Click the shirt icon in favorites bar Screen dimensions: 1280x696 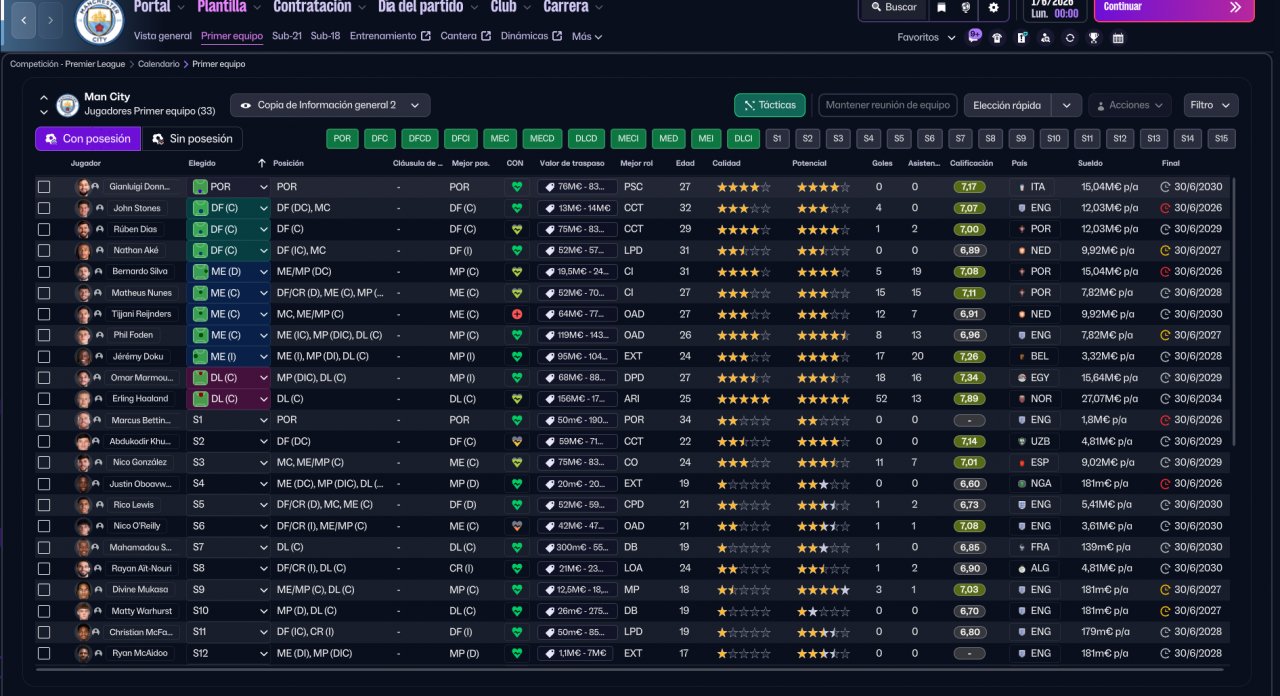997,38
